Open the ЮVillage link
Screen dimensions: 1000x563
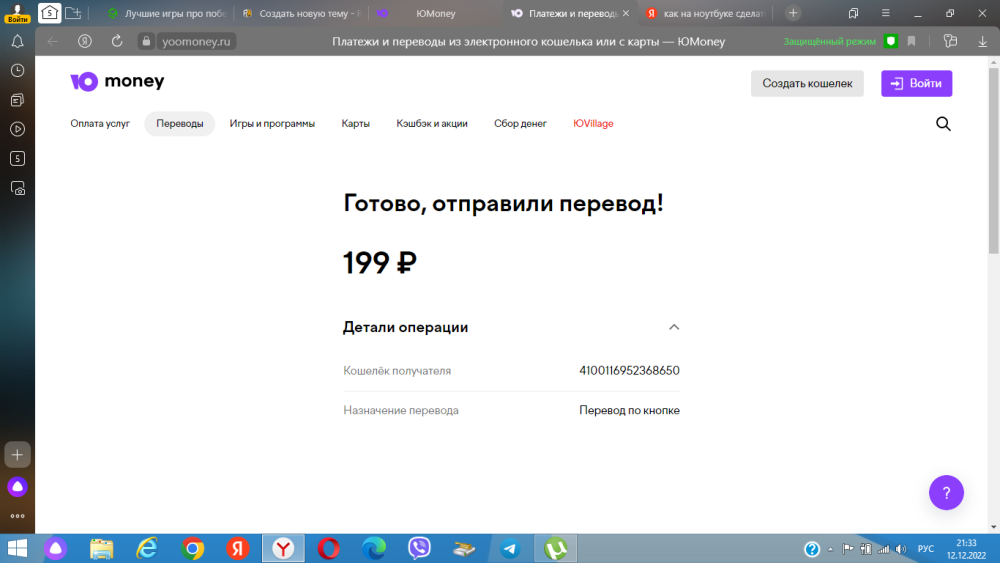[593, 124]
